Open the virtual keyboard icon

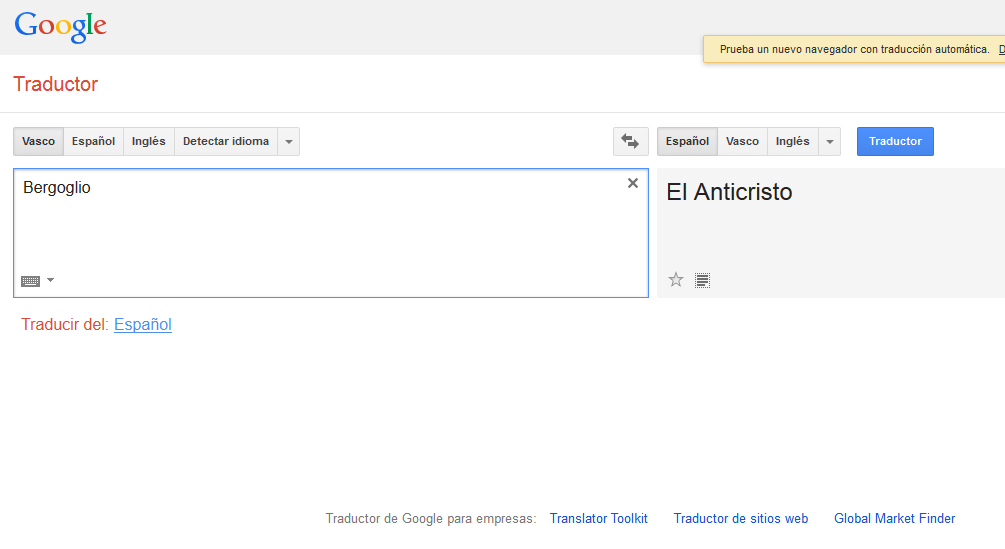[31, 281]
